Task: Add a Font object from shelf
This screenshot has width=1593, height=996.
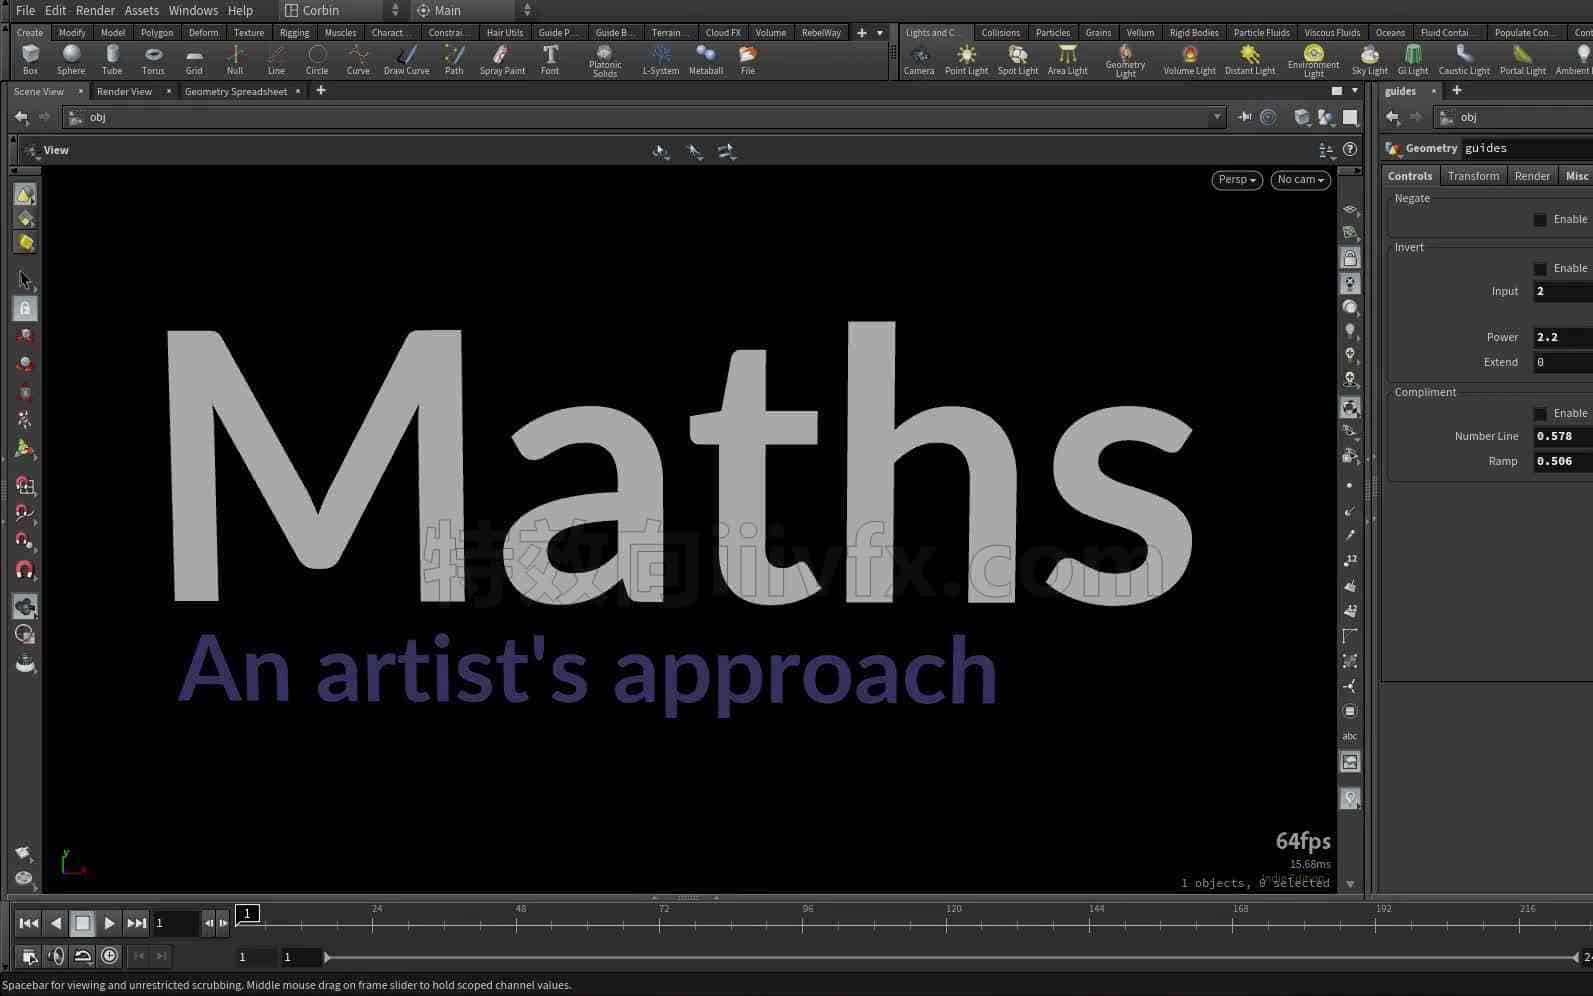Action: tap(550, 60)
